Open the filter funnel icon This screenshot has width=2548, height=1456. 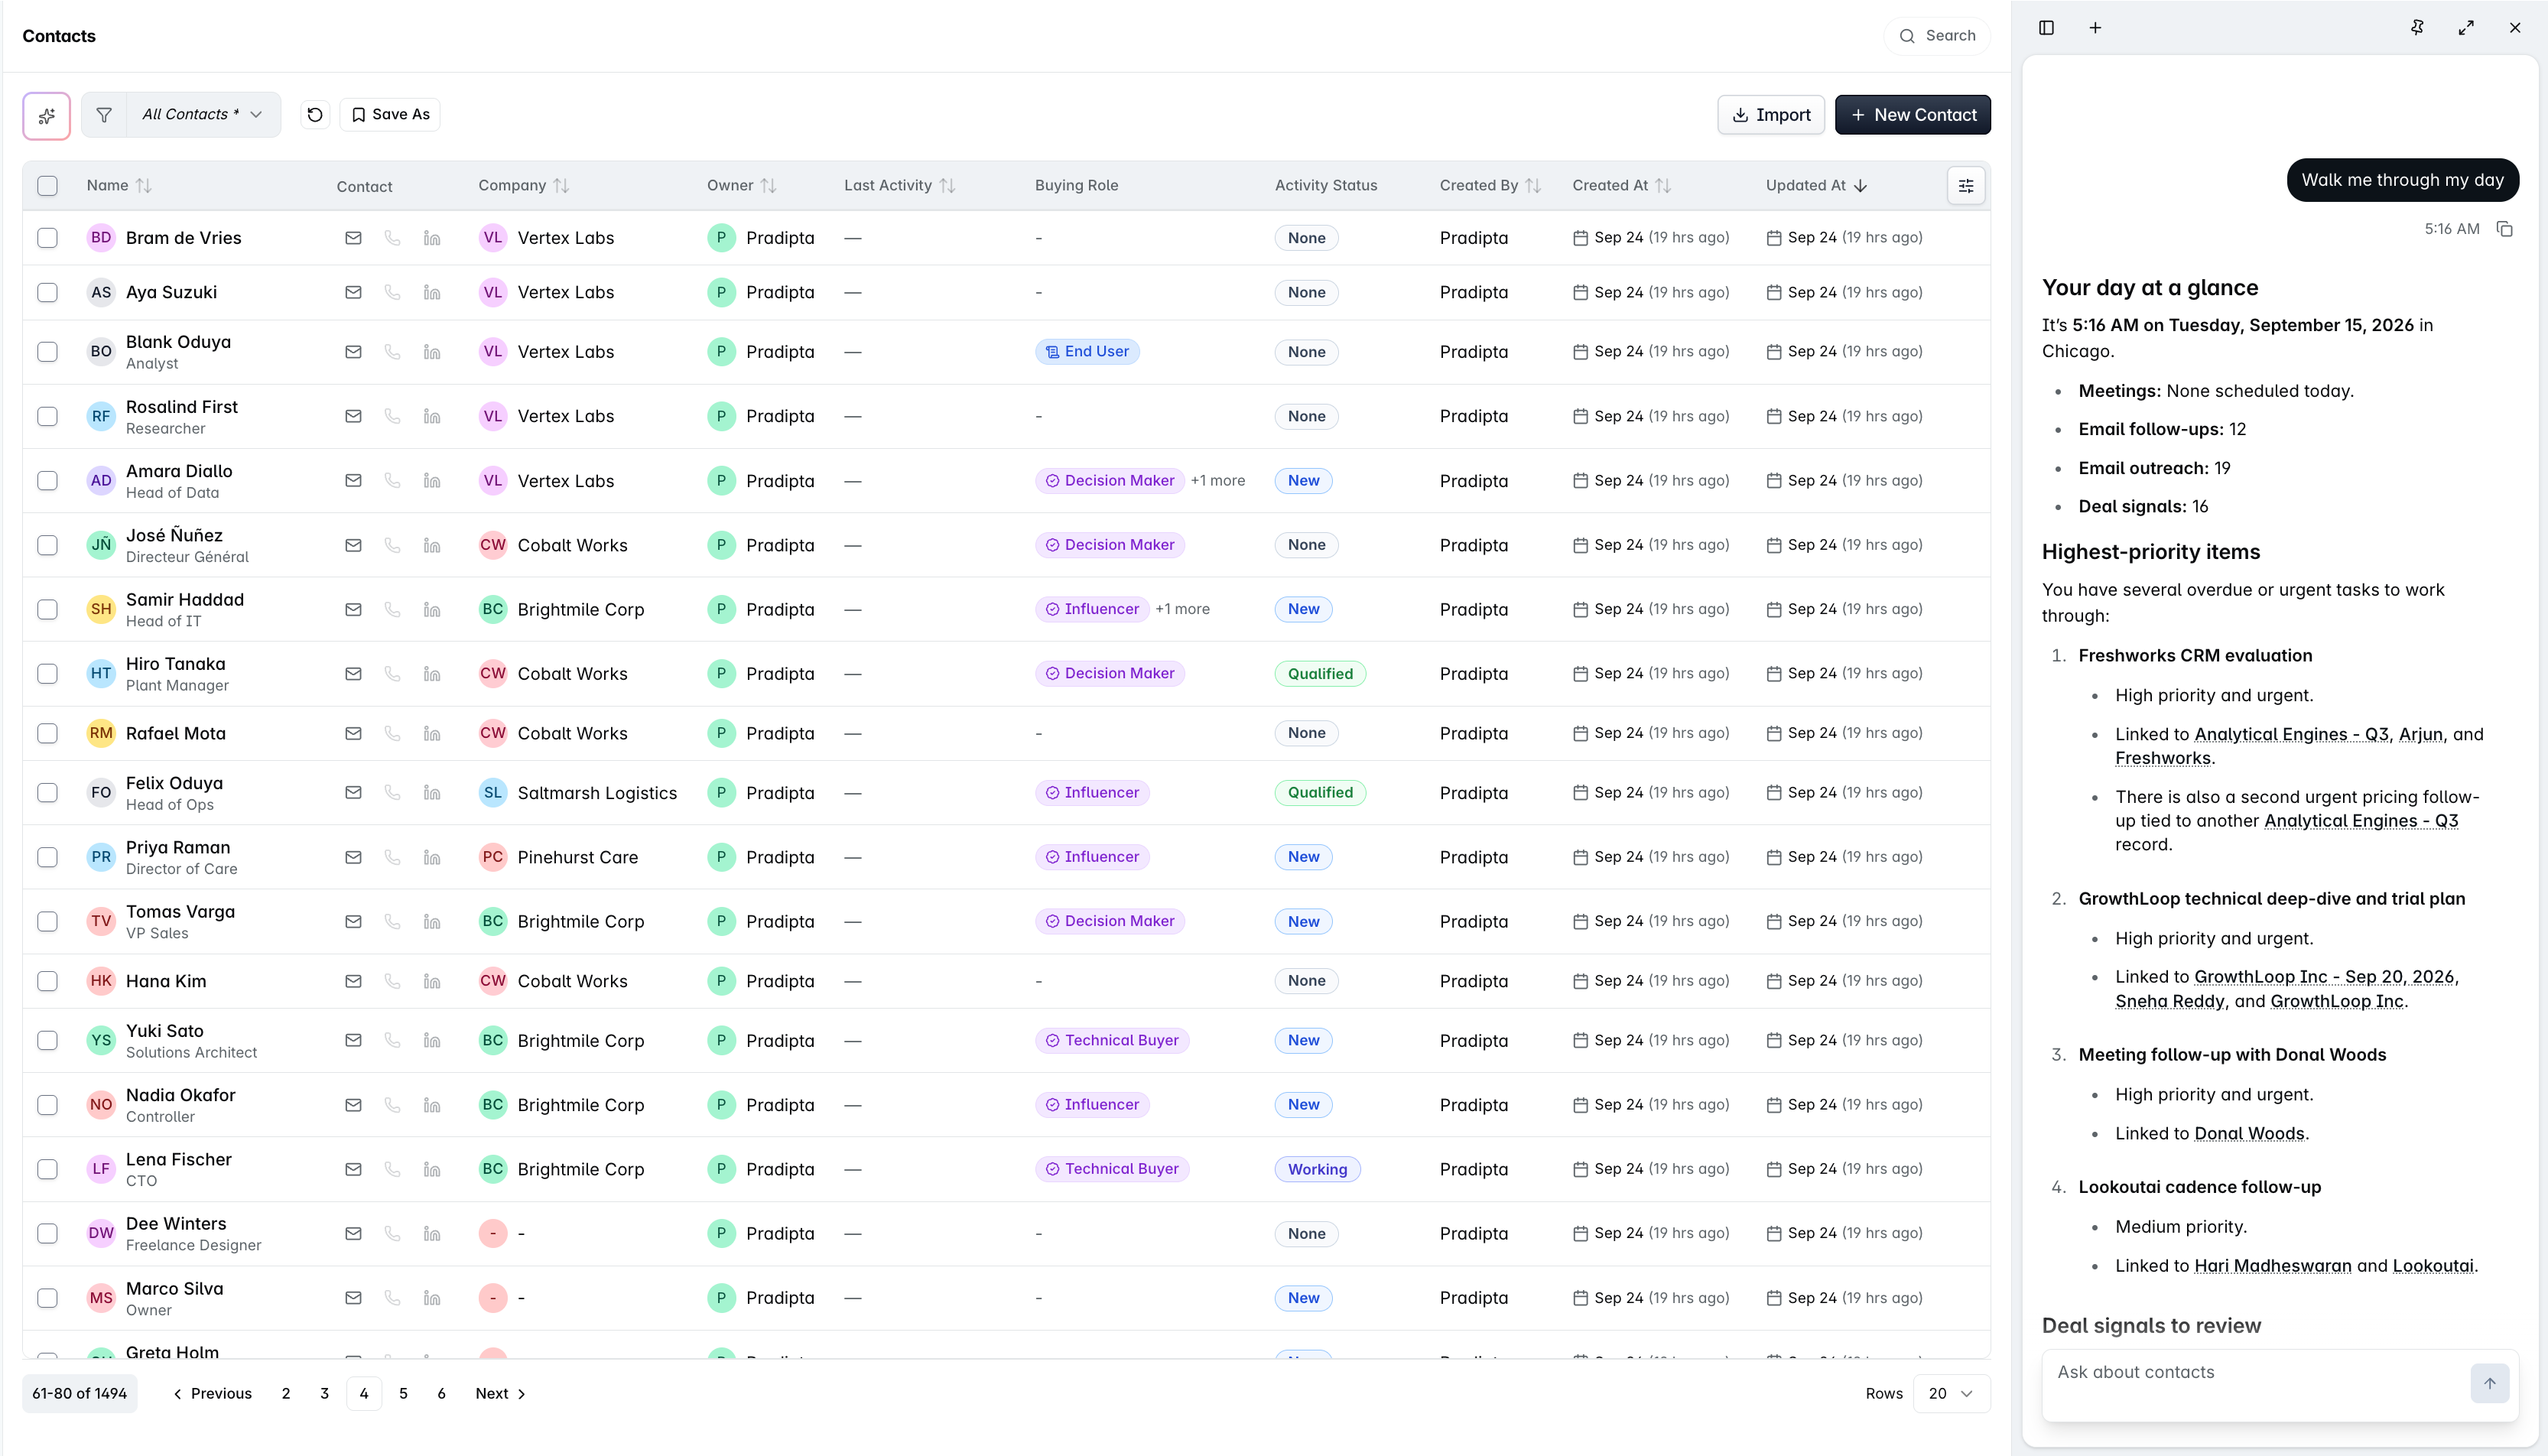pyautogui.click(x=104, y=115)
